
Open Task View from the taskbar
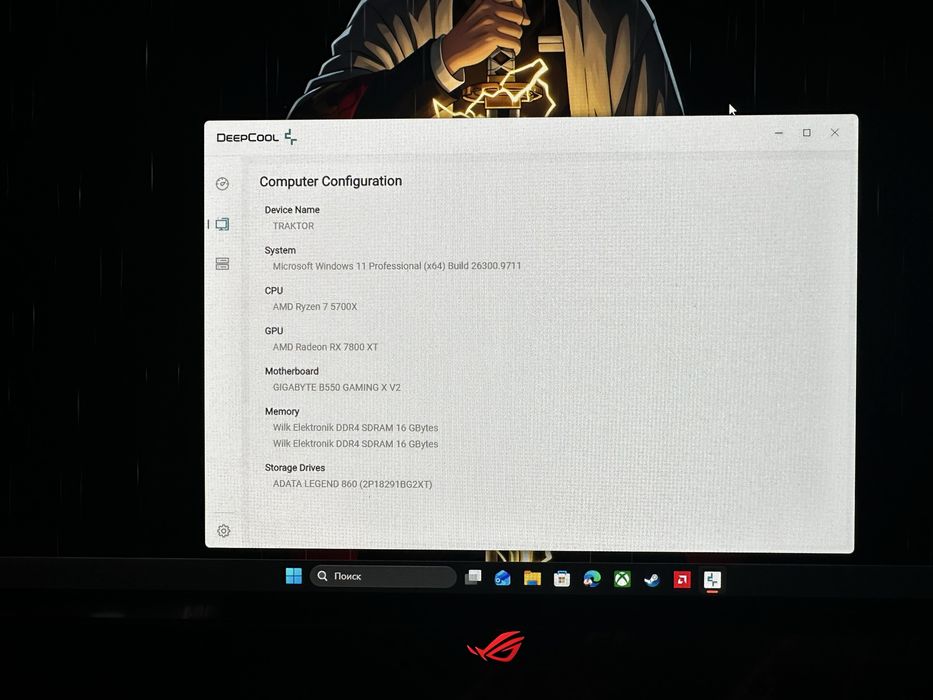(474, 577)
